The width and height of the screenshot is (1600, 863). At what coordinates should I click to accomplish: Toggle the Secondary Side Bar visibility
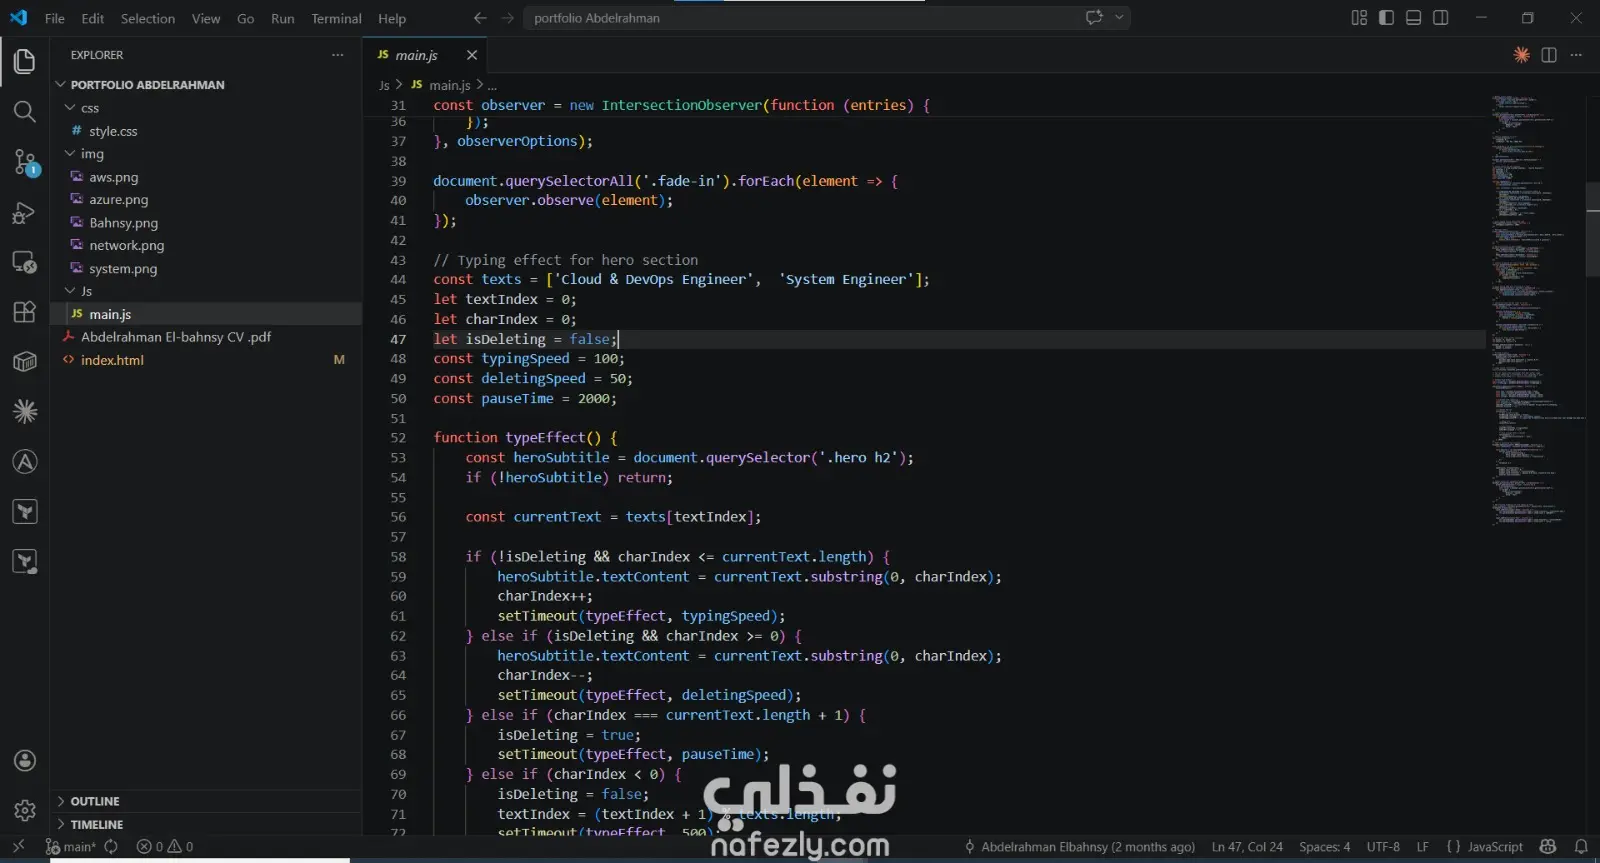pyautogui.click(x=1441, y=18)
